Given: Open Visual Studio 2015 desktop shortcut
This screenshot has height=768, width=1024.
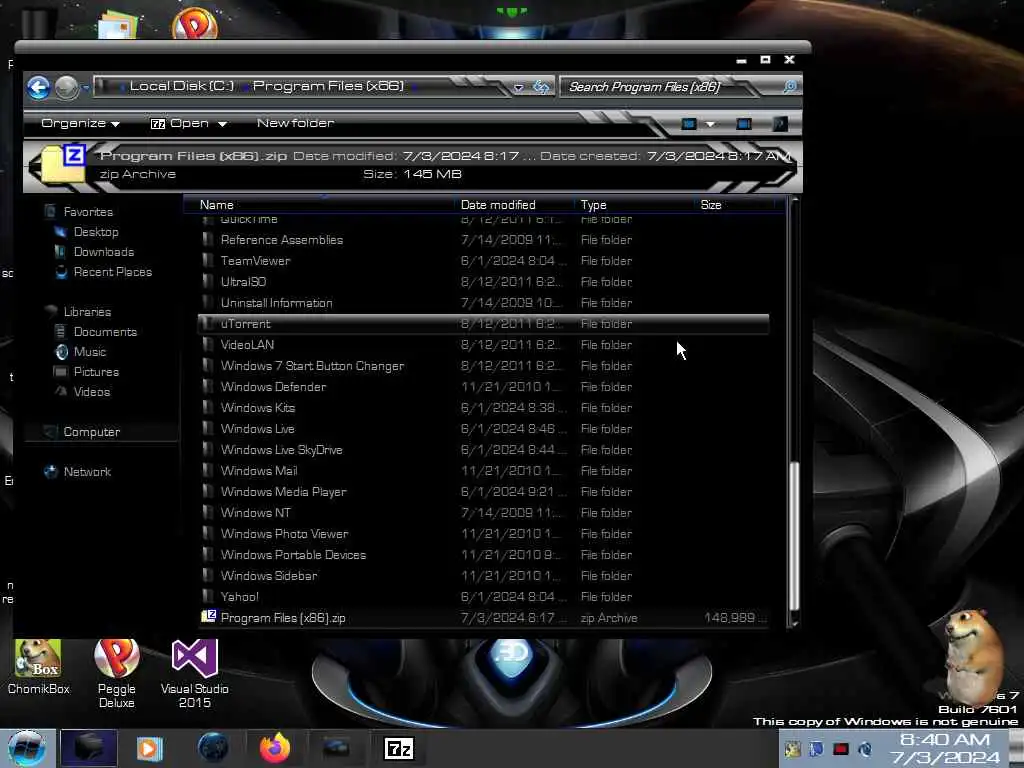Looking at the screenshot, I should point(195,673).
